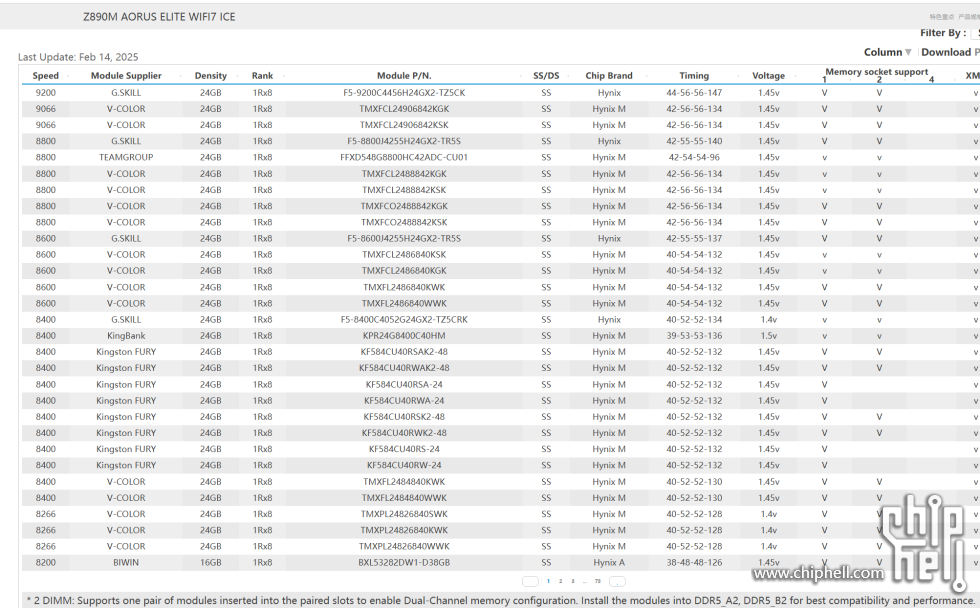Jump to page 2 of the list
The image size is (980, 608).
[561, 581]
